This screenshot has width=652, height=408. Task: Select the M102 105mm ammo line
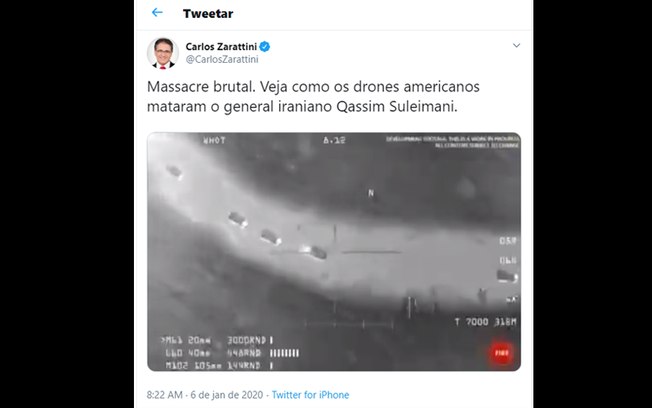(x=219, y=366)
